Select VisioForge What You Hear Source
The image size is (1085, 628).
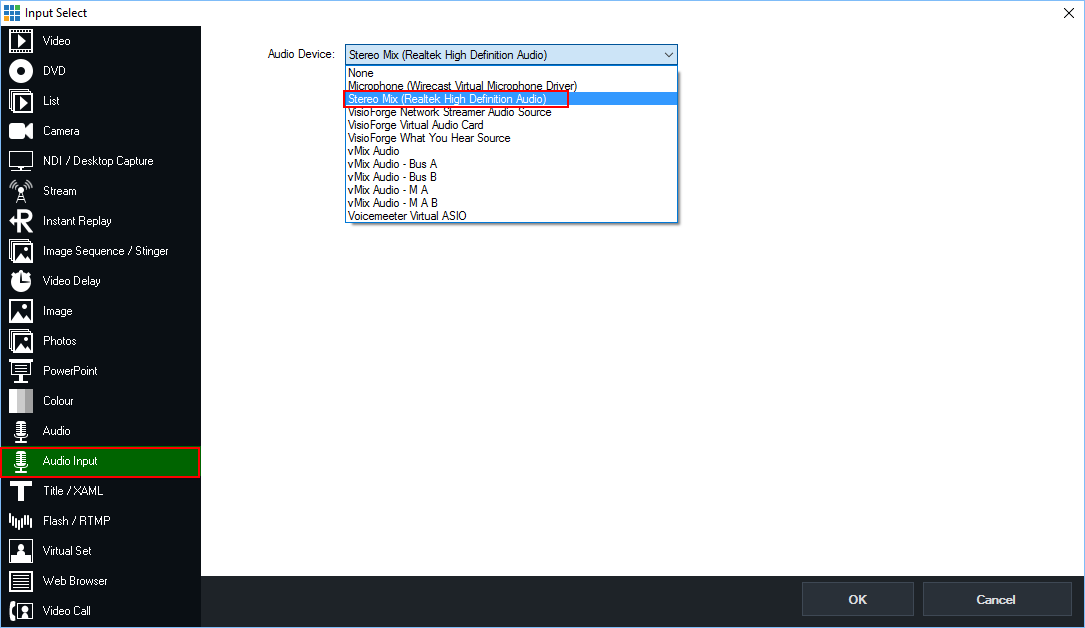point(511,138)
